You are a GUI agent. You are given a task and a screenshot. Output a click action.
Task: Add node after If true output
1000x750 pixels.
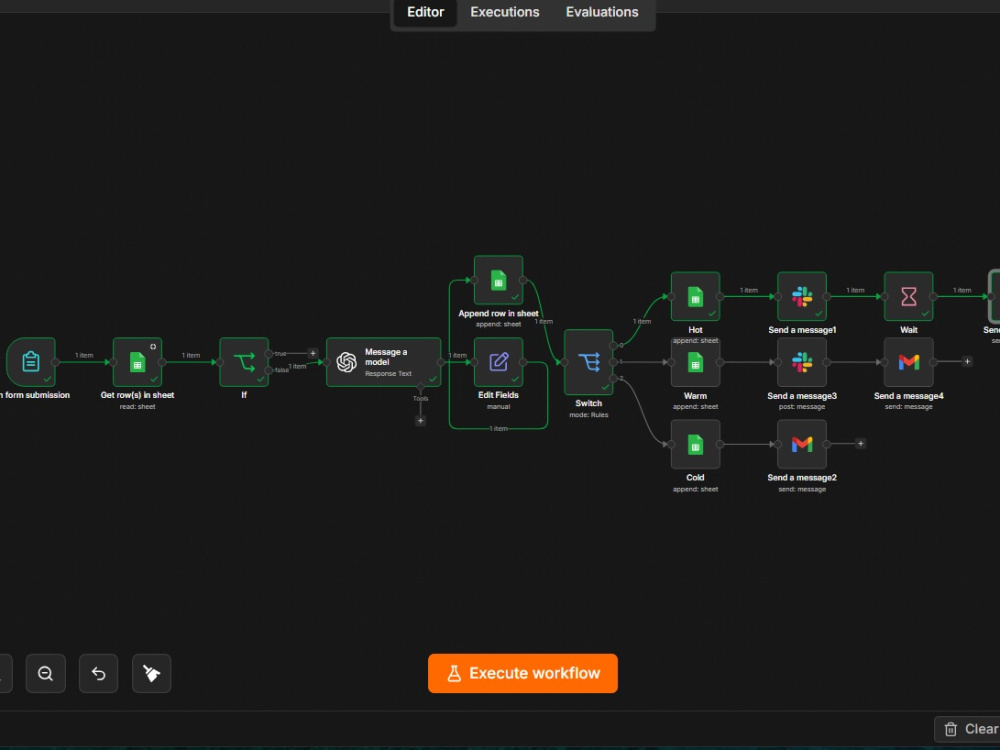(x=312, y=353)
